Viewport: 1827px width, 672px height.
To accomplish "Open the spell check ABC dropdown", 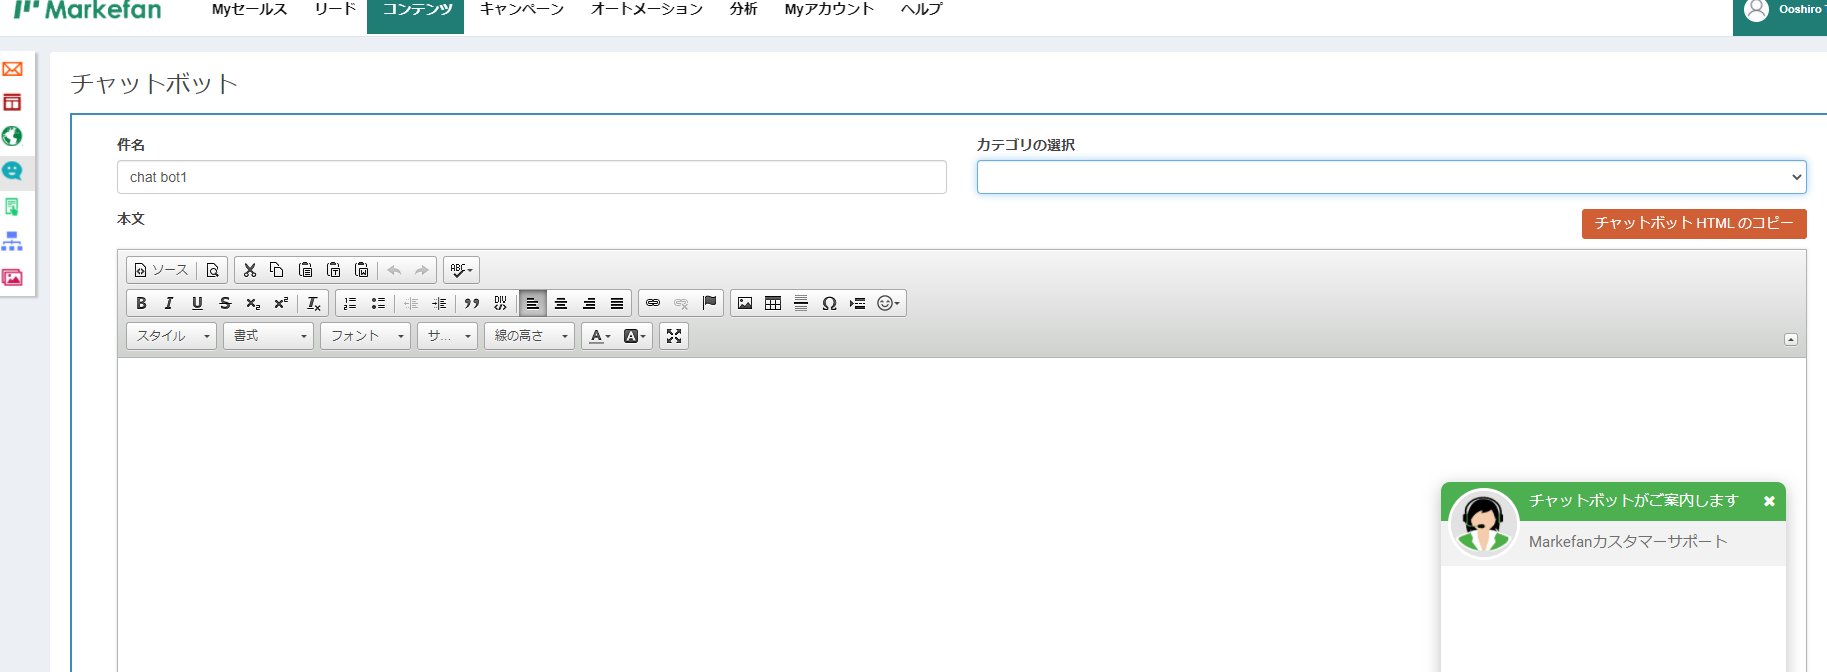I will pos(461,270).
